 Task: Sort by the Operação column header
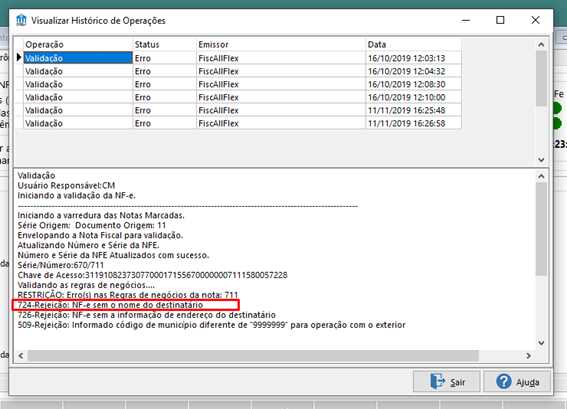[78, 44]
